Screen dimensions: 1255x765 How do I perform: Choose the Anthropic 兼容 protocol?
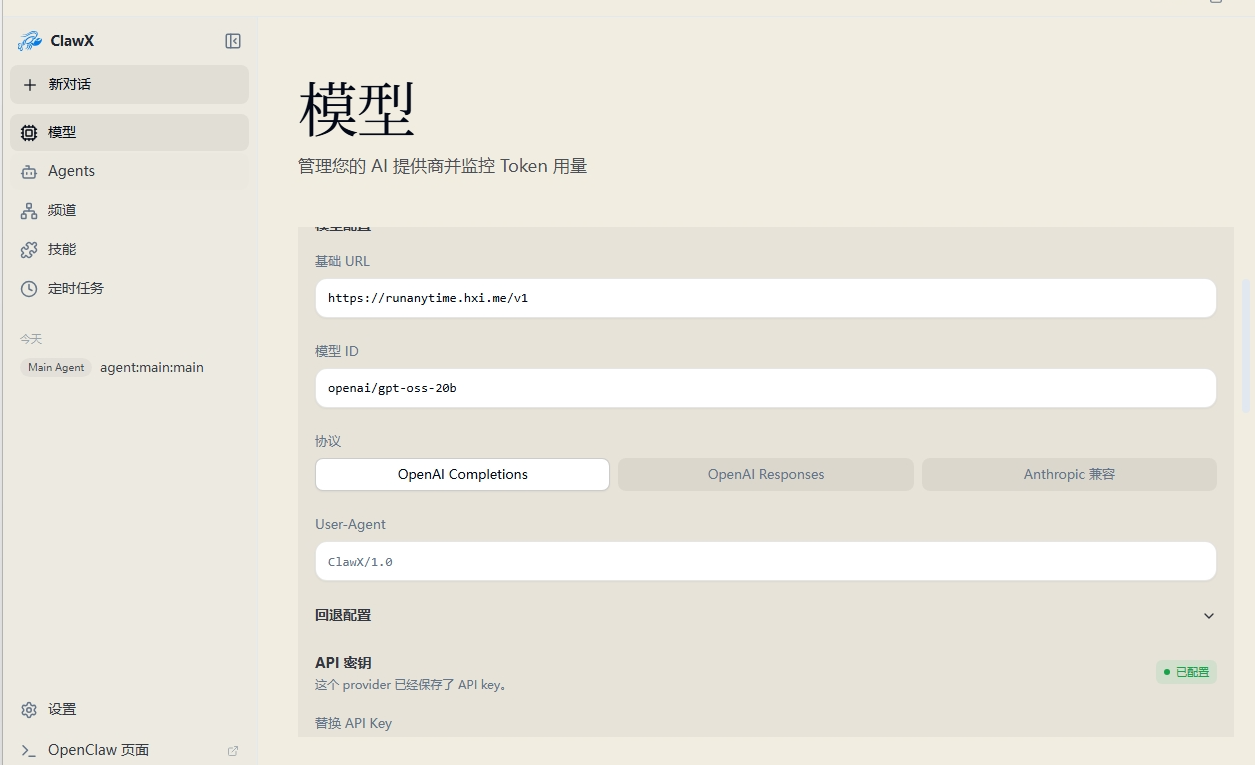[1069, 474]
